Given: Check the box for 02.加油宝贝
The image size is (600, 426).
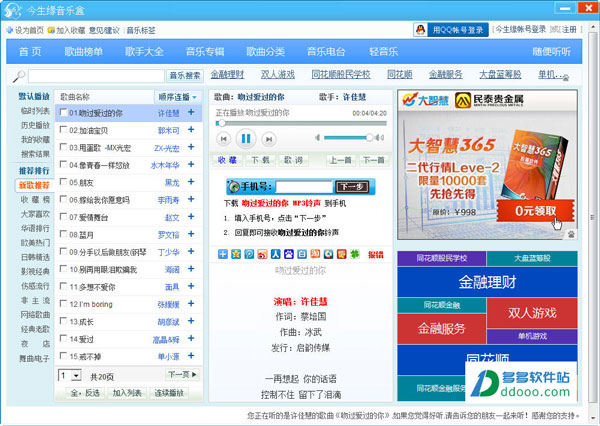Looking at the screenshot, I should point(64,130).
